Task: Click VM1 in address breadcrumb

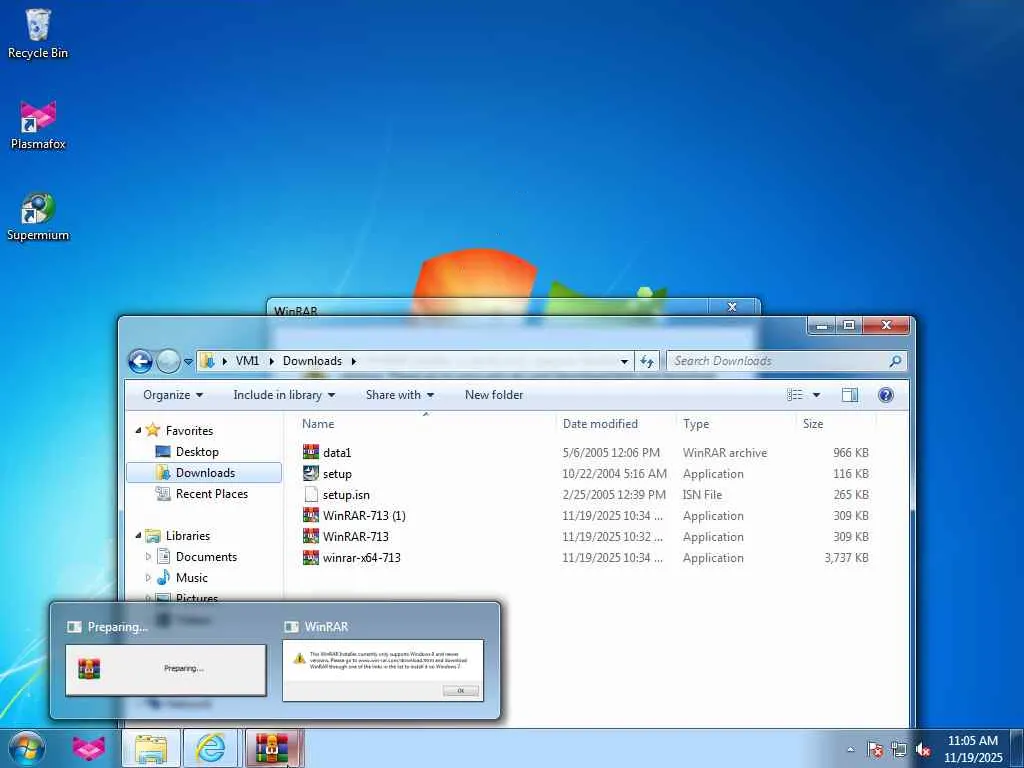Action: (247, 360)
